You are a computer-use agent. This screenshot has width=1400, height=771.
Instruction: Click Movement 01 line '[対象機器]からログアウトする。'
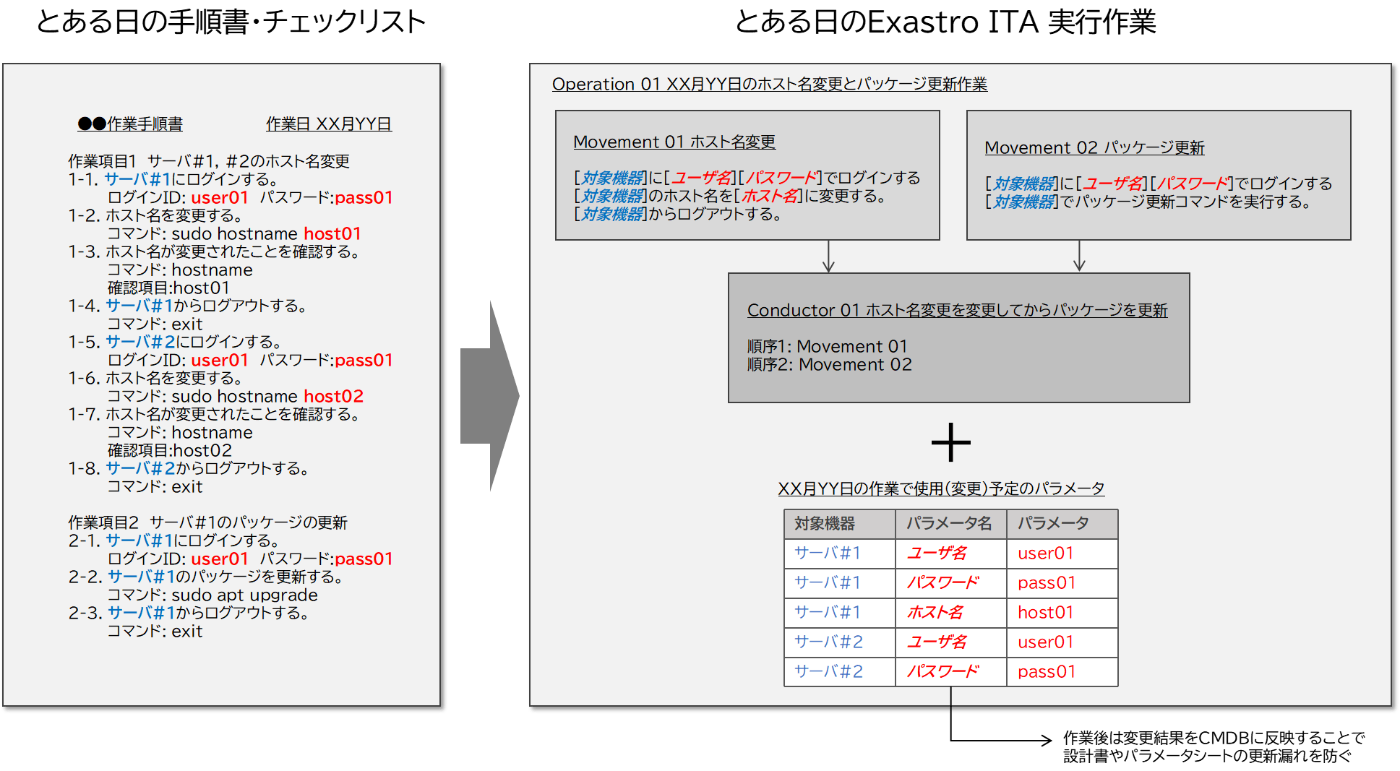click(678, 214)
